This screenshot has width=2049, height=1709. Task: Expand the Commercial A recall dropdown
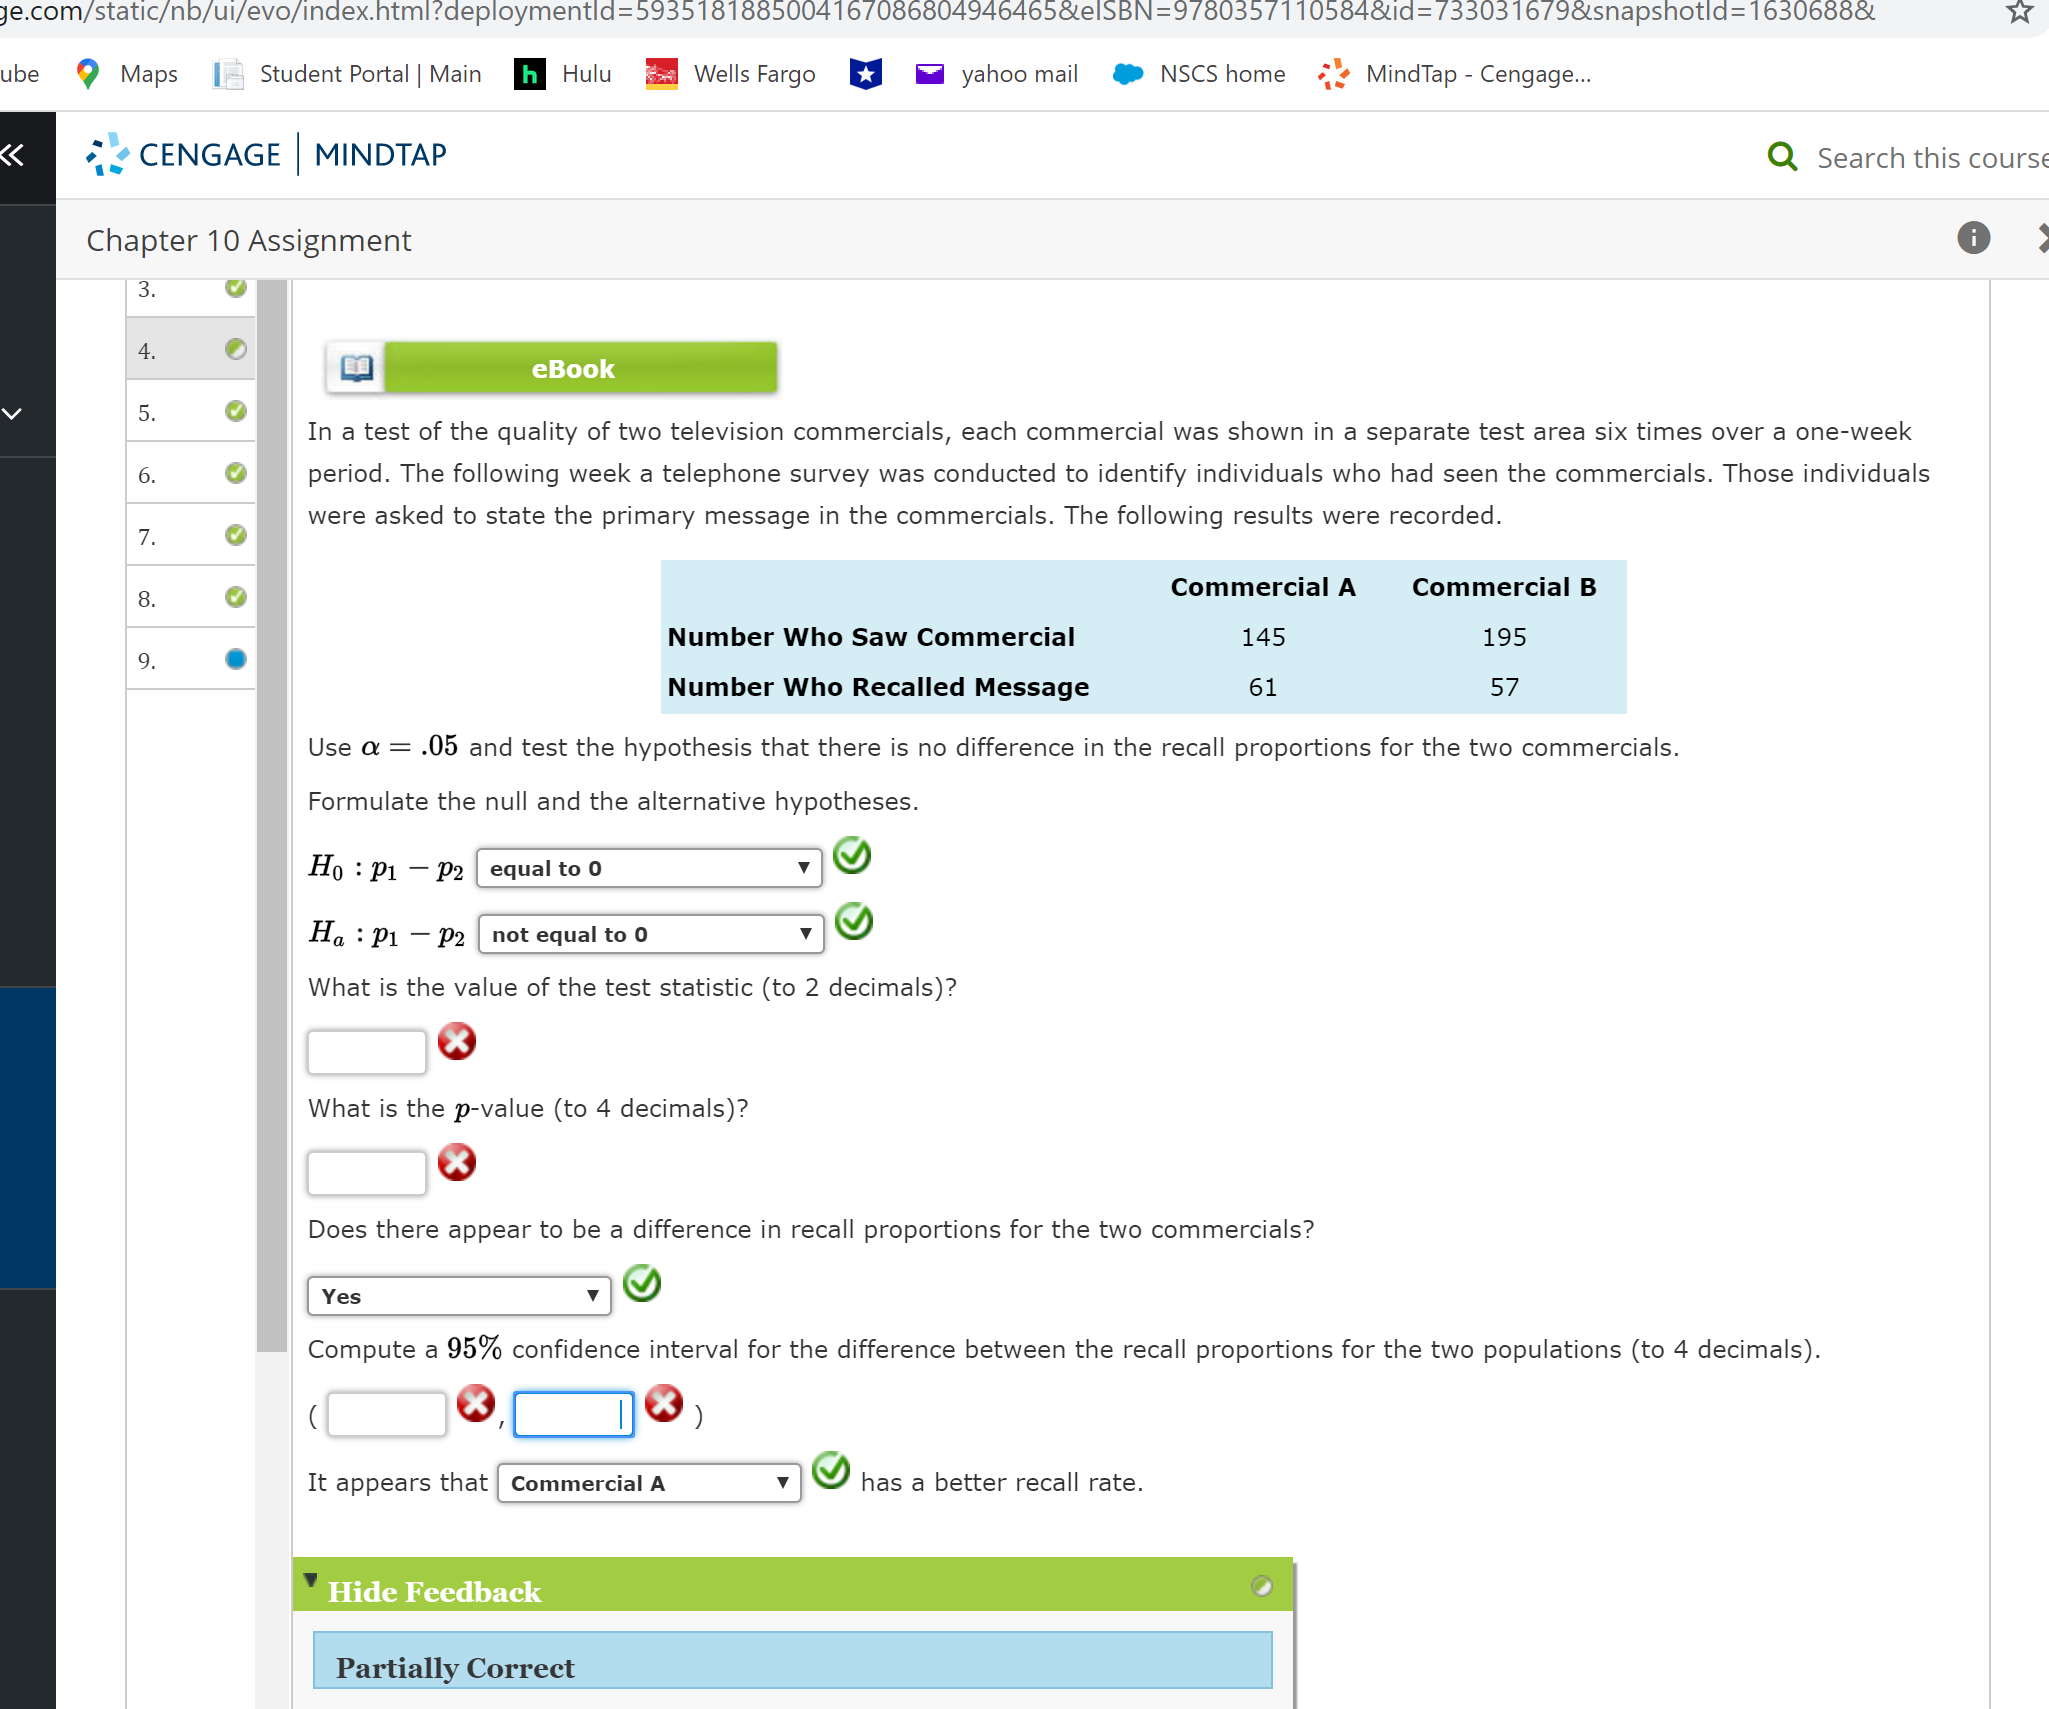(649, 1483)
